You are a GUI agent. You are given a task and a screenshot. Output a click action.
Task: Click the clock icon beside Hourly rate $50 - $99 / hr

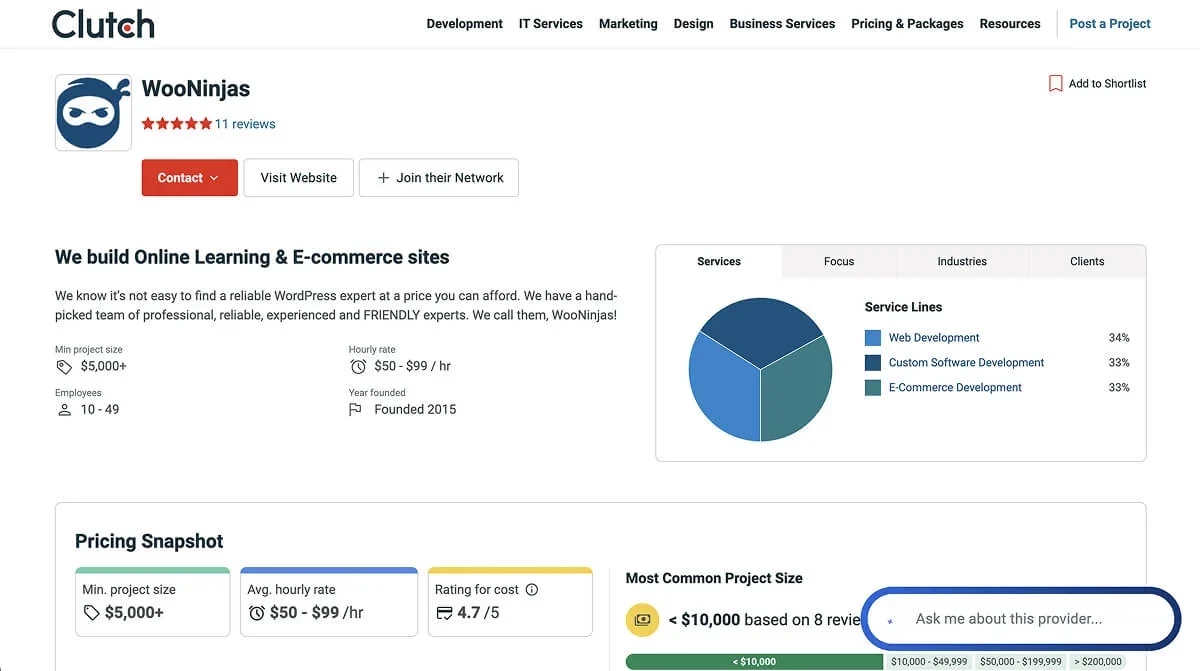coord(358,366)
